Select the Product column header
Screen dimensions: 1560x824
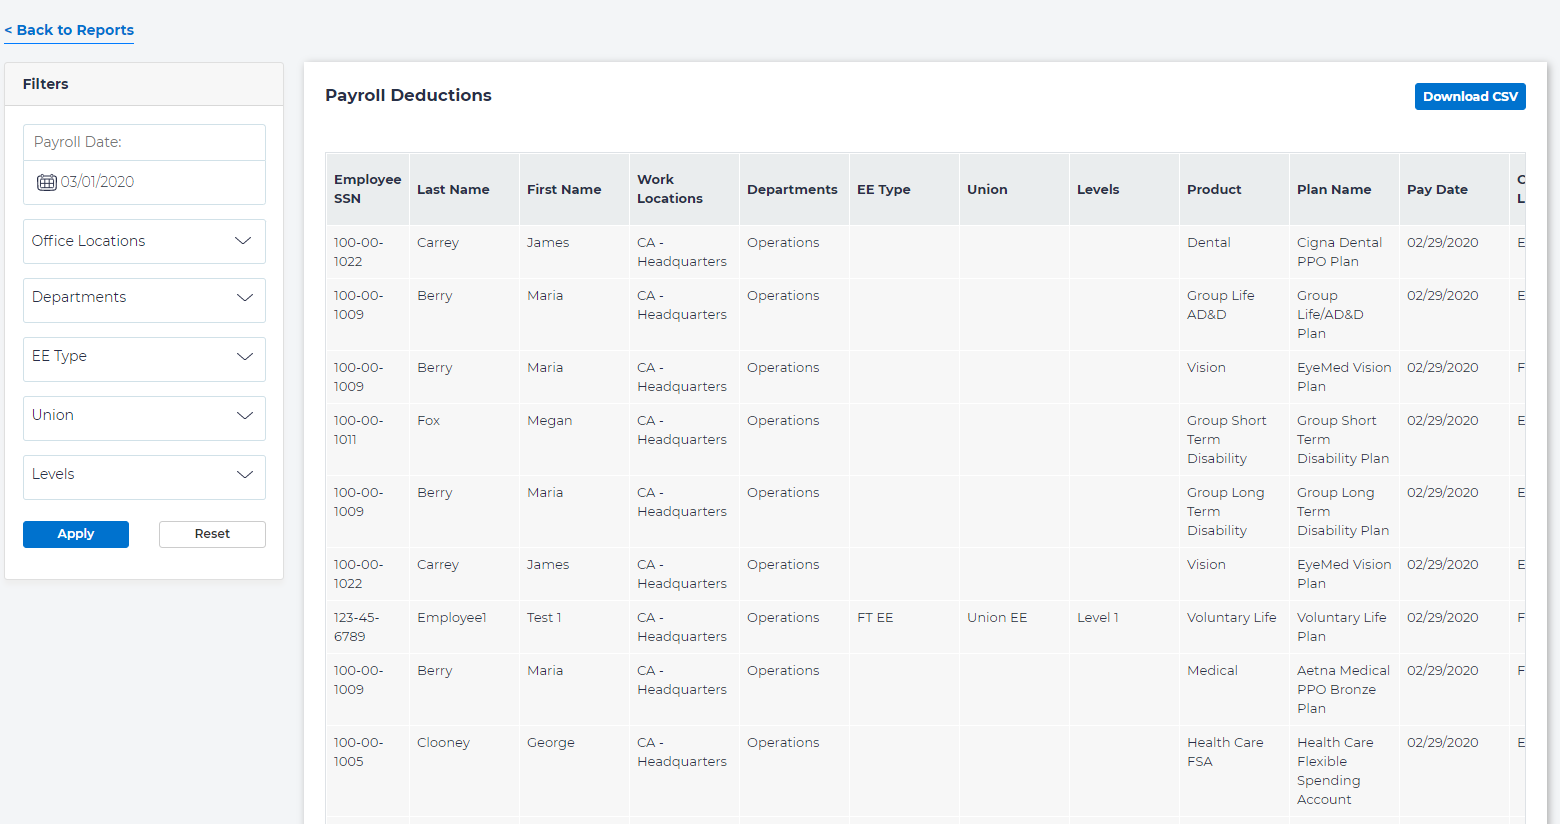click(x=1214, y=189)
